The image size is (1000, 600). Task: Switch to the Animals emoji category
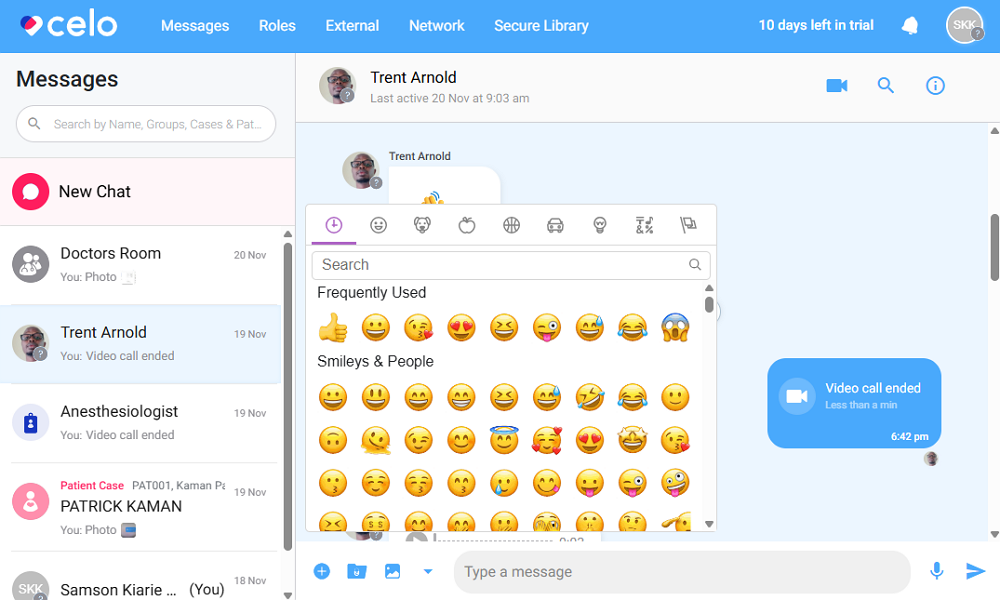(422, 225)
